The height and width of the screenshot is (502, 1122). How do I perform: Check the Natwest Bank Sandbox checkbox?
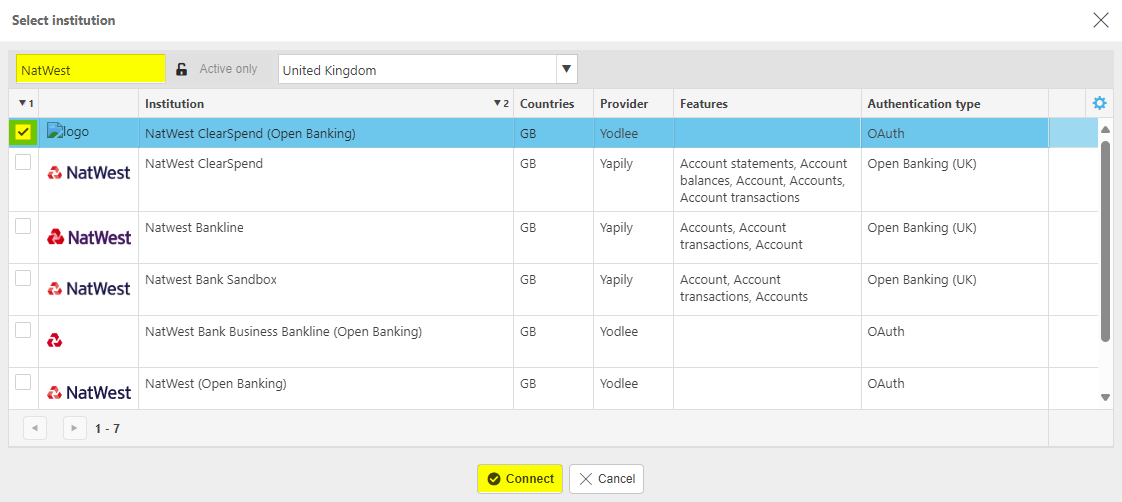click(x=23, y=278)
